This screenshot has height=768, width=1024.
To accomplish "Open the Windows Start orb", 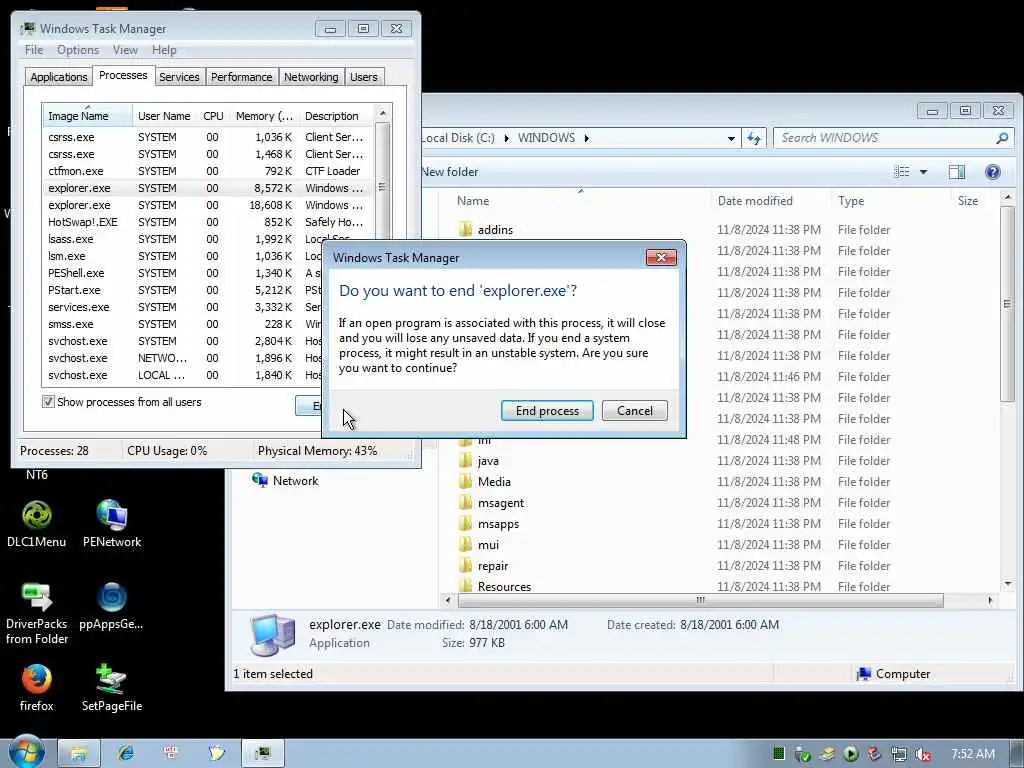I will (x=26, y=752).
